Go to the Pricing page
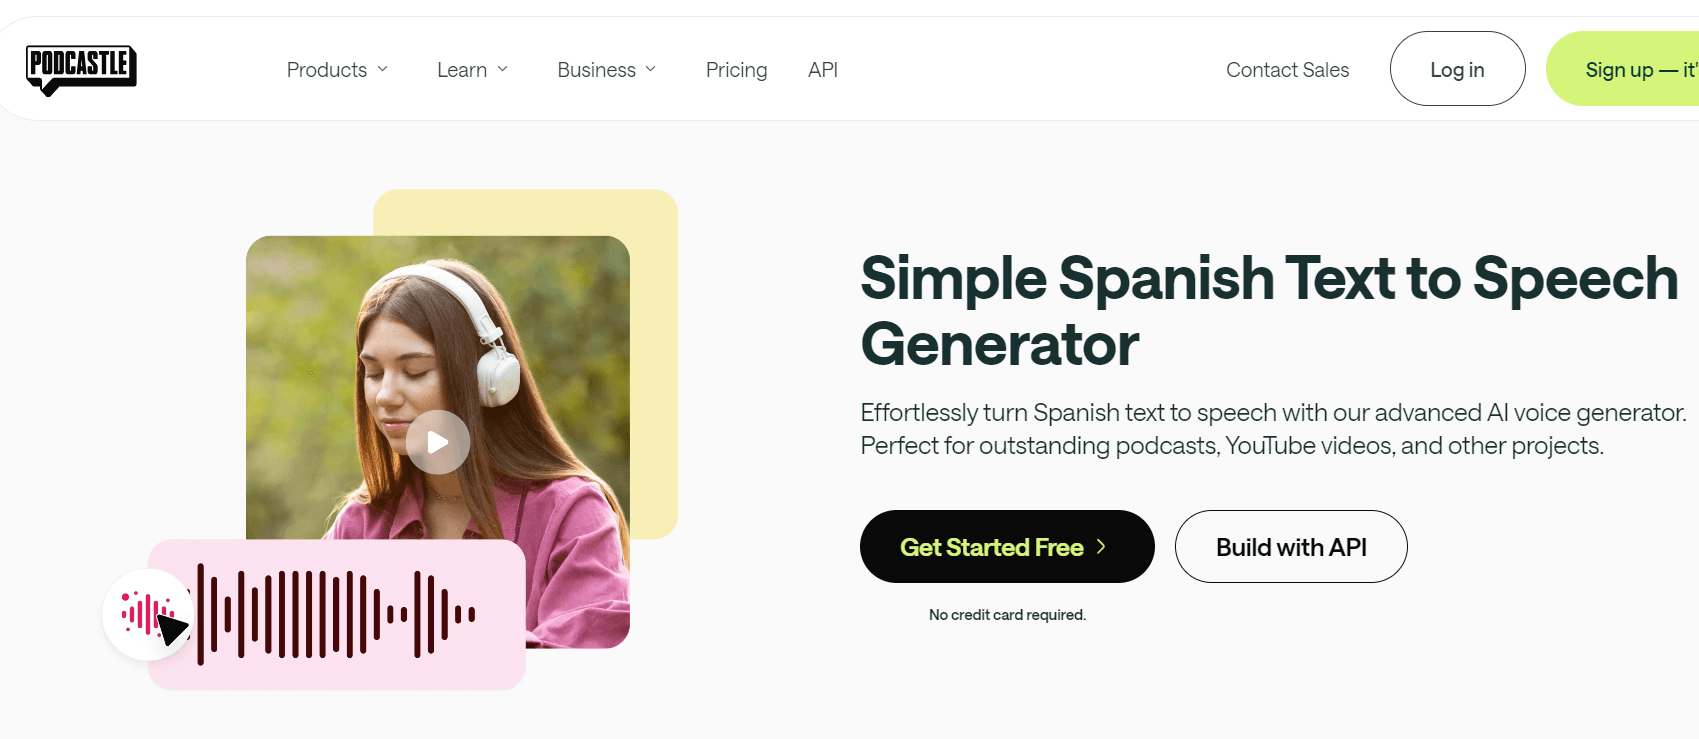Viewport: 1699px width, 739px height. tap(736, 70)
